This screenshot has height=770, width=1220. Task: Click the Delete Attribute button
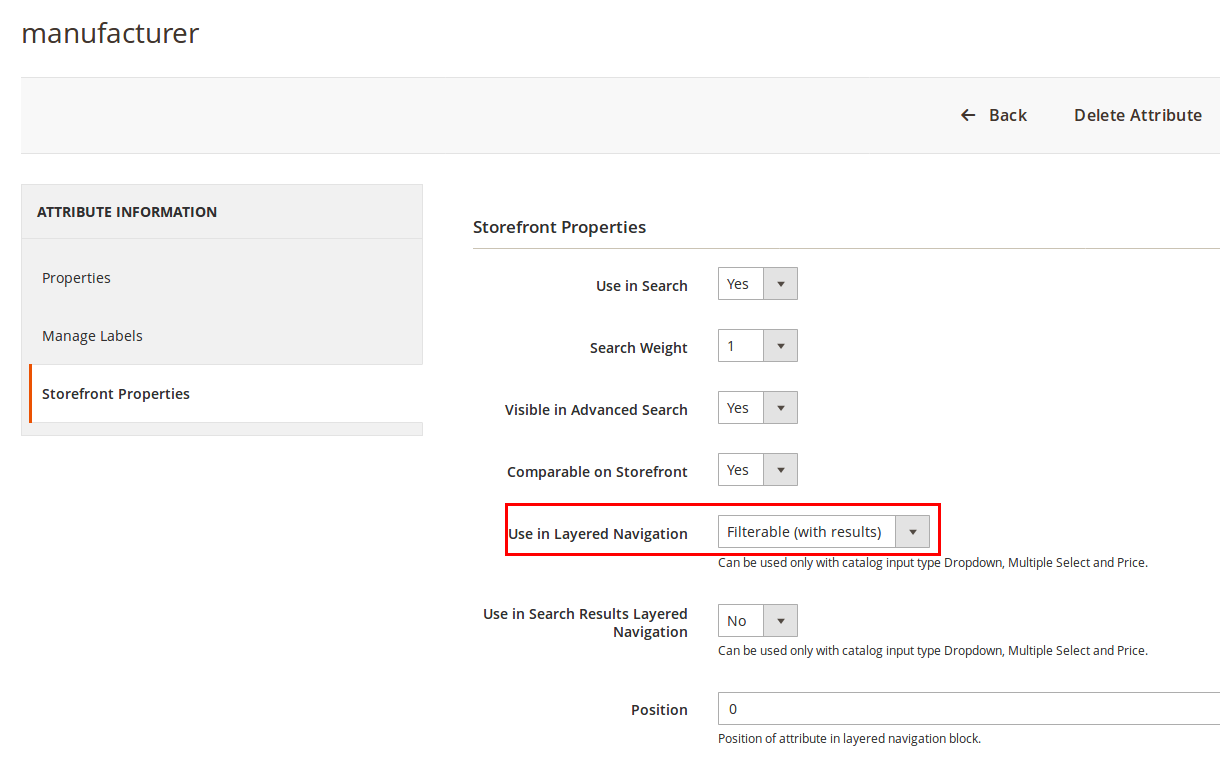[x=1137, y=115]
